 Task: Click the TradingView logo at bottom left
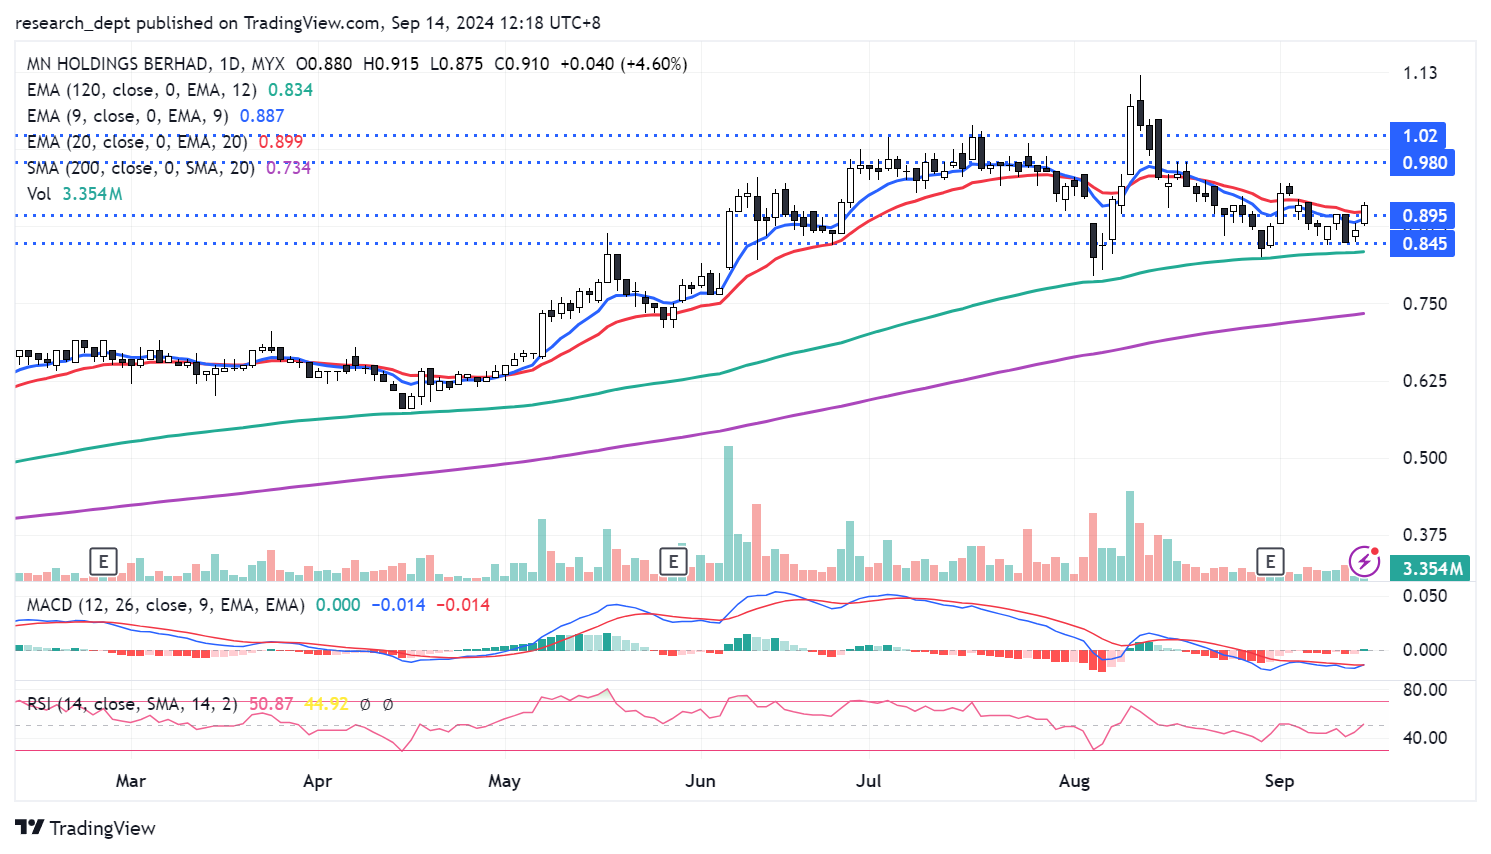click(x=86, y=828)
